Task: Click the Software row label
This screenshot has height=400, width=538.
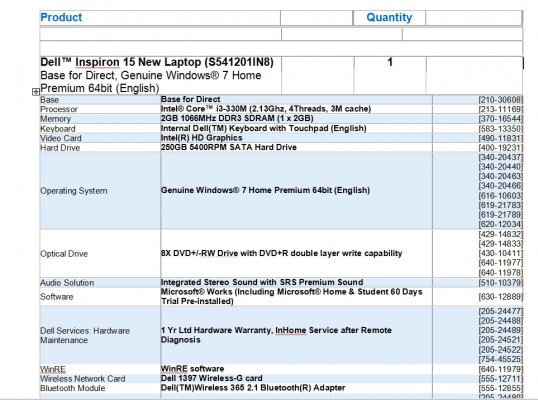Action: (57, 297)
